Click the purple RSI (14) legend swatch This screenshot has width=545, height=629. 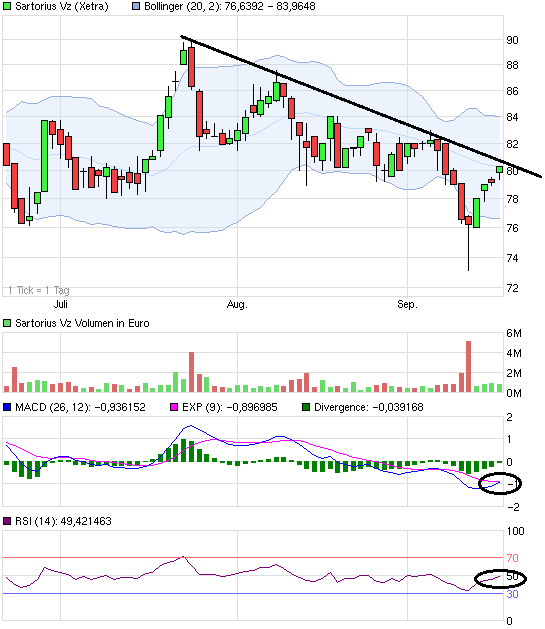(x=7, y=521)
